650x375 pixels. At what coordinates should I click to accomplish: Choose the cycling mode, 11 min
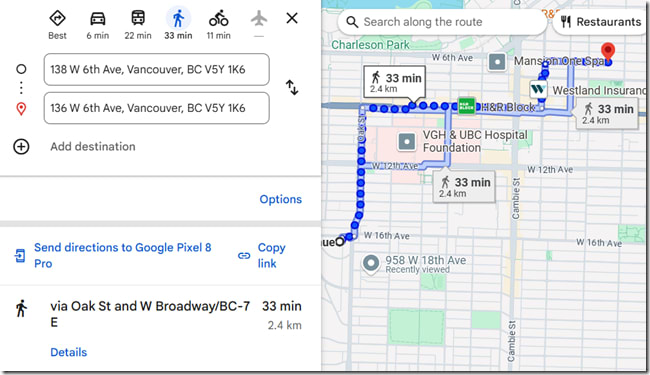click(x=218, y=18)
